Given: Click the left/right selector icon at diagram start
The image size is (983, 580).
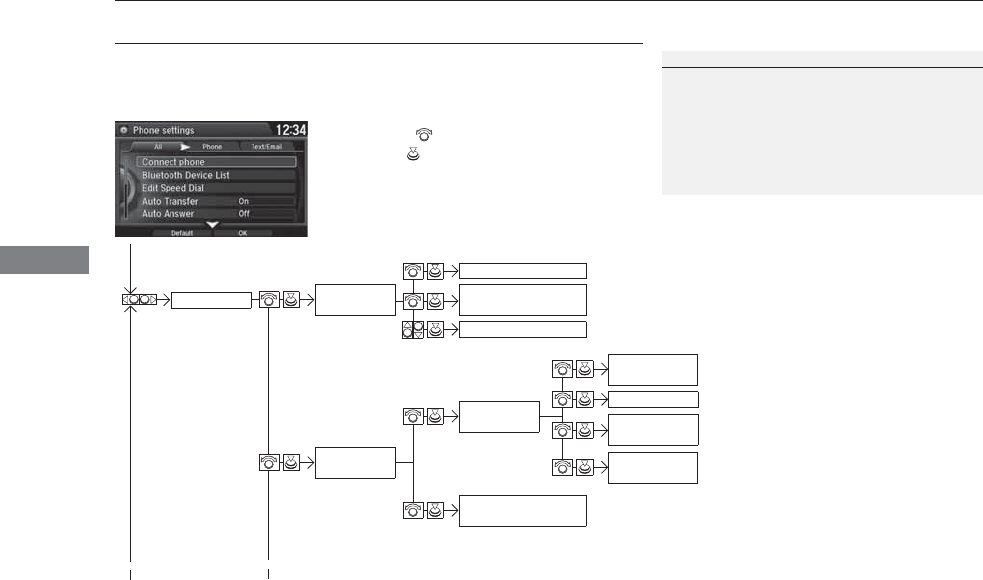Looking at the screenshot, I should click(139, 300).
